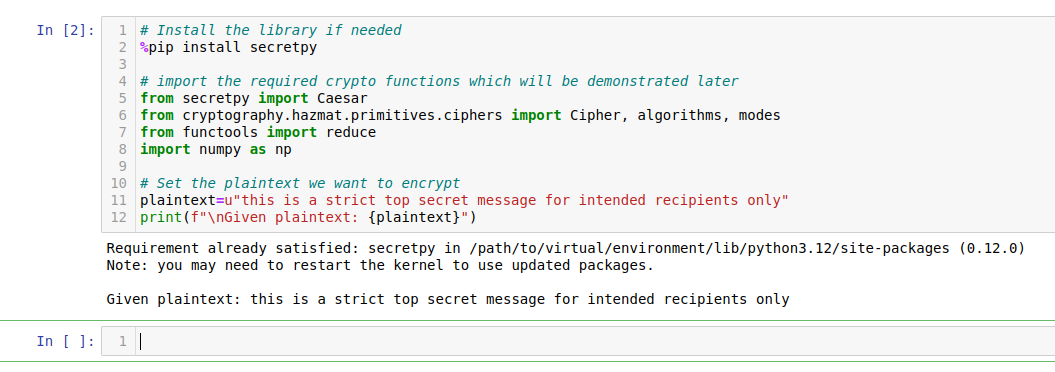Image resolution: width=1055 pixels, height=372 pixels.
Task: Click the 'import the required crypto functions' comment
Action: (x=439, y=81)
